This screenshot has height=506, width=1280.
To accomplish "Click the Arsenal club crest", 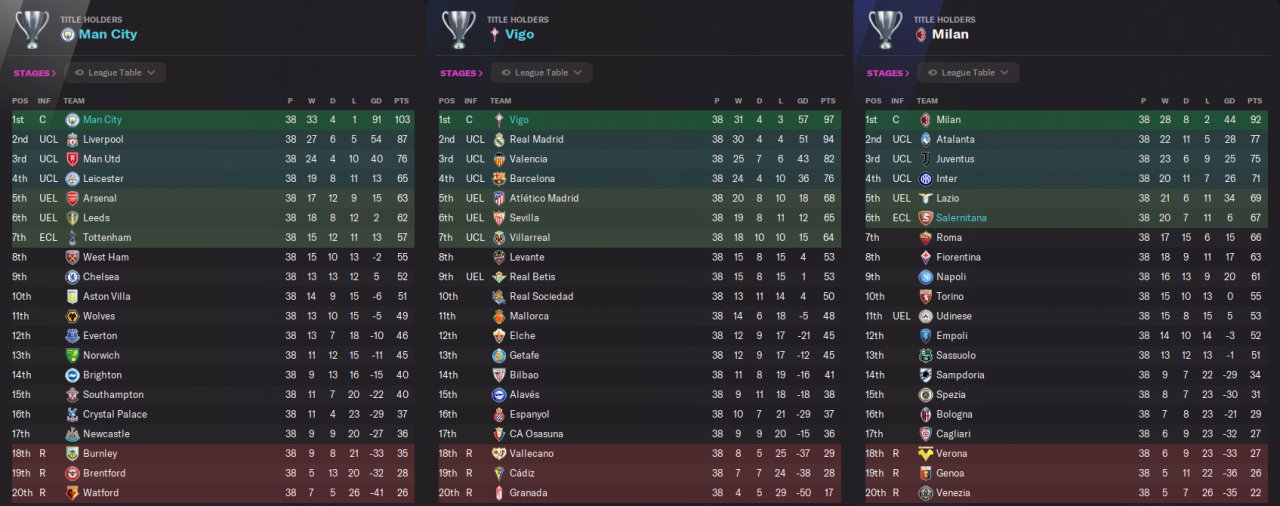I will [72, 198].
